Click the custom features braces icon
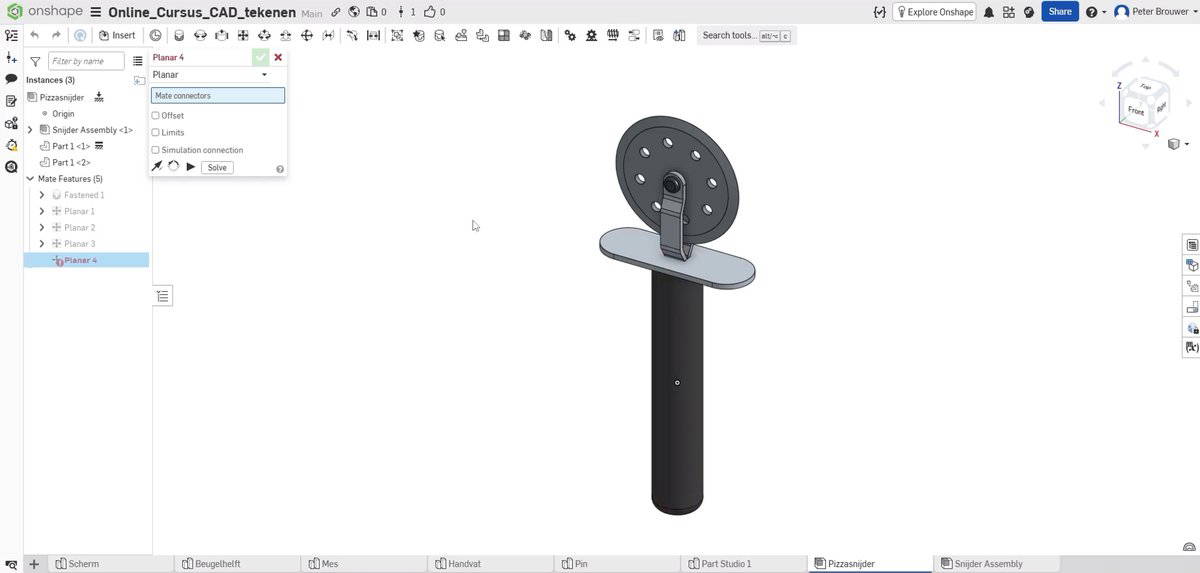This screenshot has height=573, width=1200. 879,12
